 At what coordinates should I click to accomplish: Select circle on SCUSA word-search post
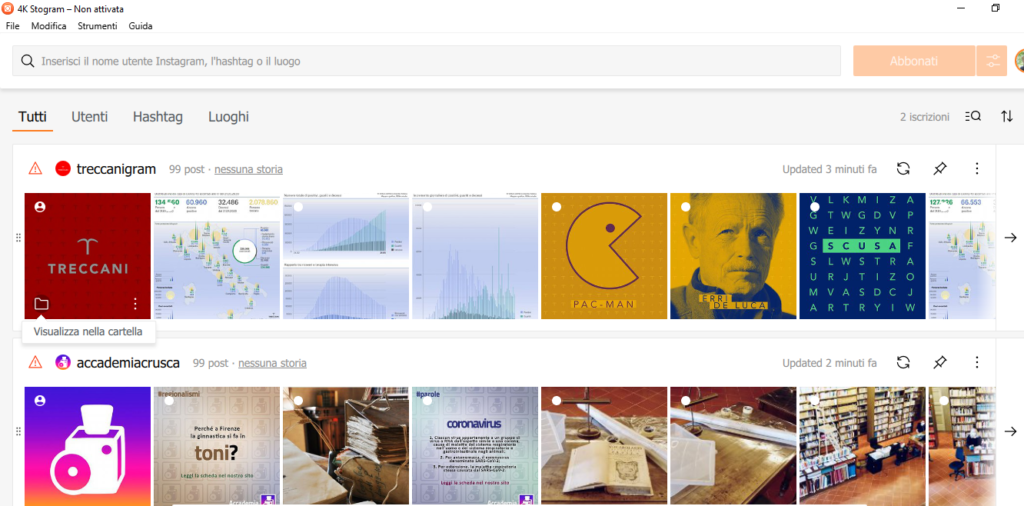pos(815,207)
